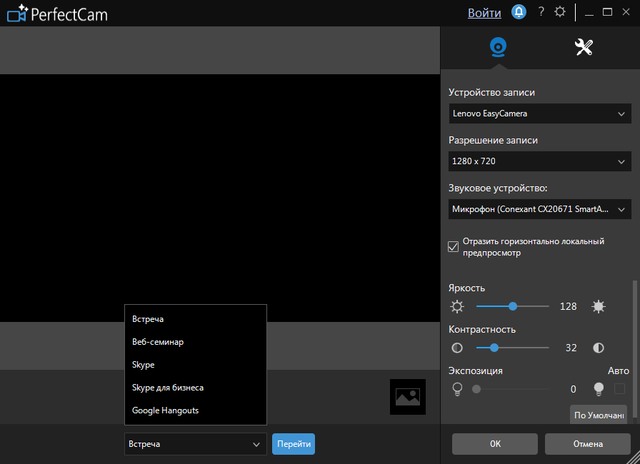Select Веб-семинар from the list
This screenshot has height=464, width=640.
(158, 342)
